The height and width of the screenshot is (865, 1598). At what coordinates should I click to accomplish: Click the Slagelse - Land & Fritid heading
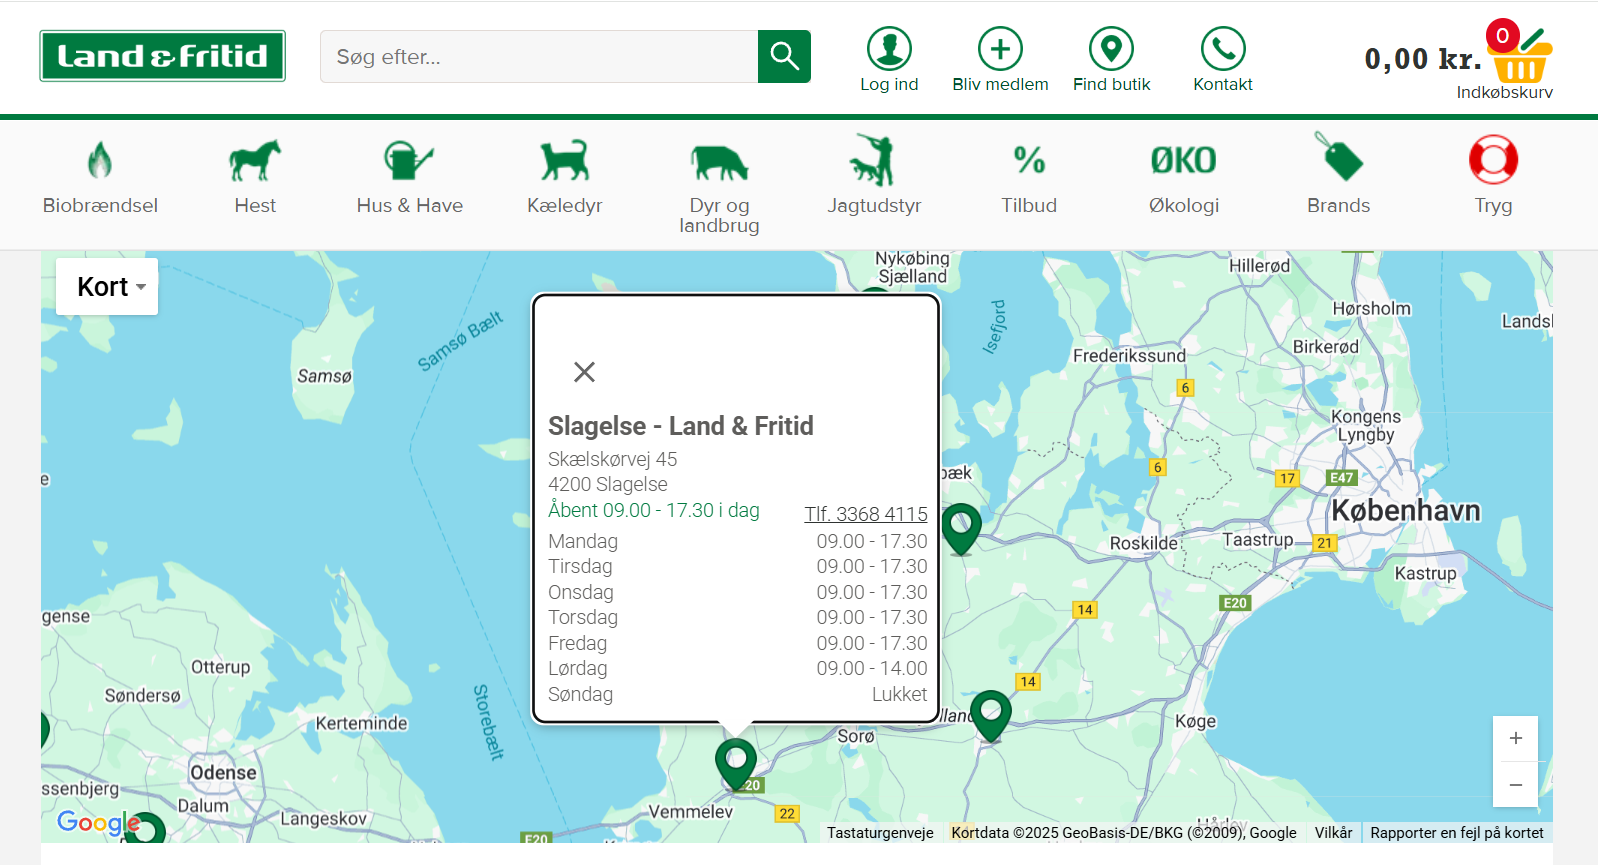(x=681, y=426)
